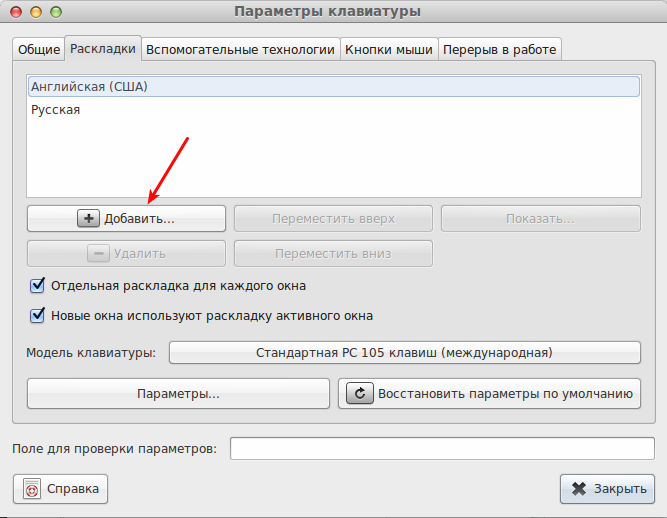Click the X icon on the Закрыть button

coord(579,489)
